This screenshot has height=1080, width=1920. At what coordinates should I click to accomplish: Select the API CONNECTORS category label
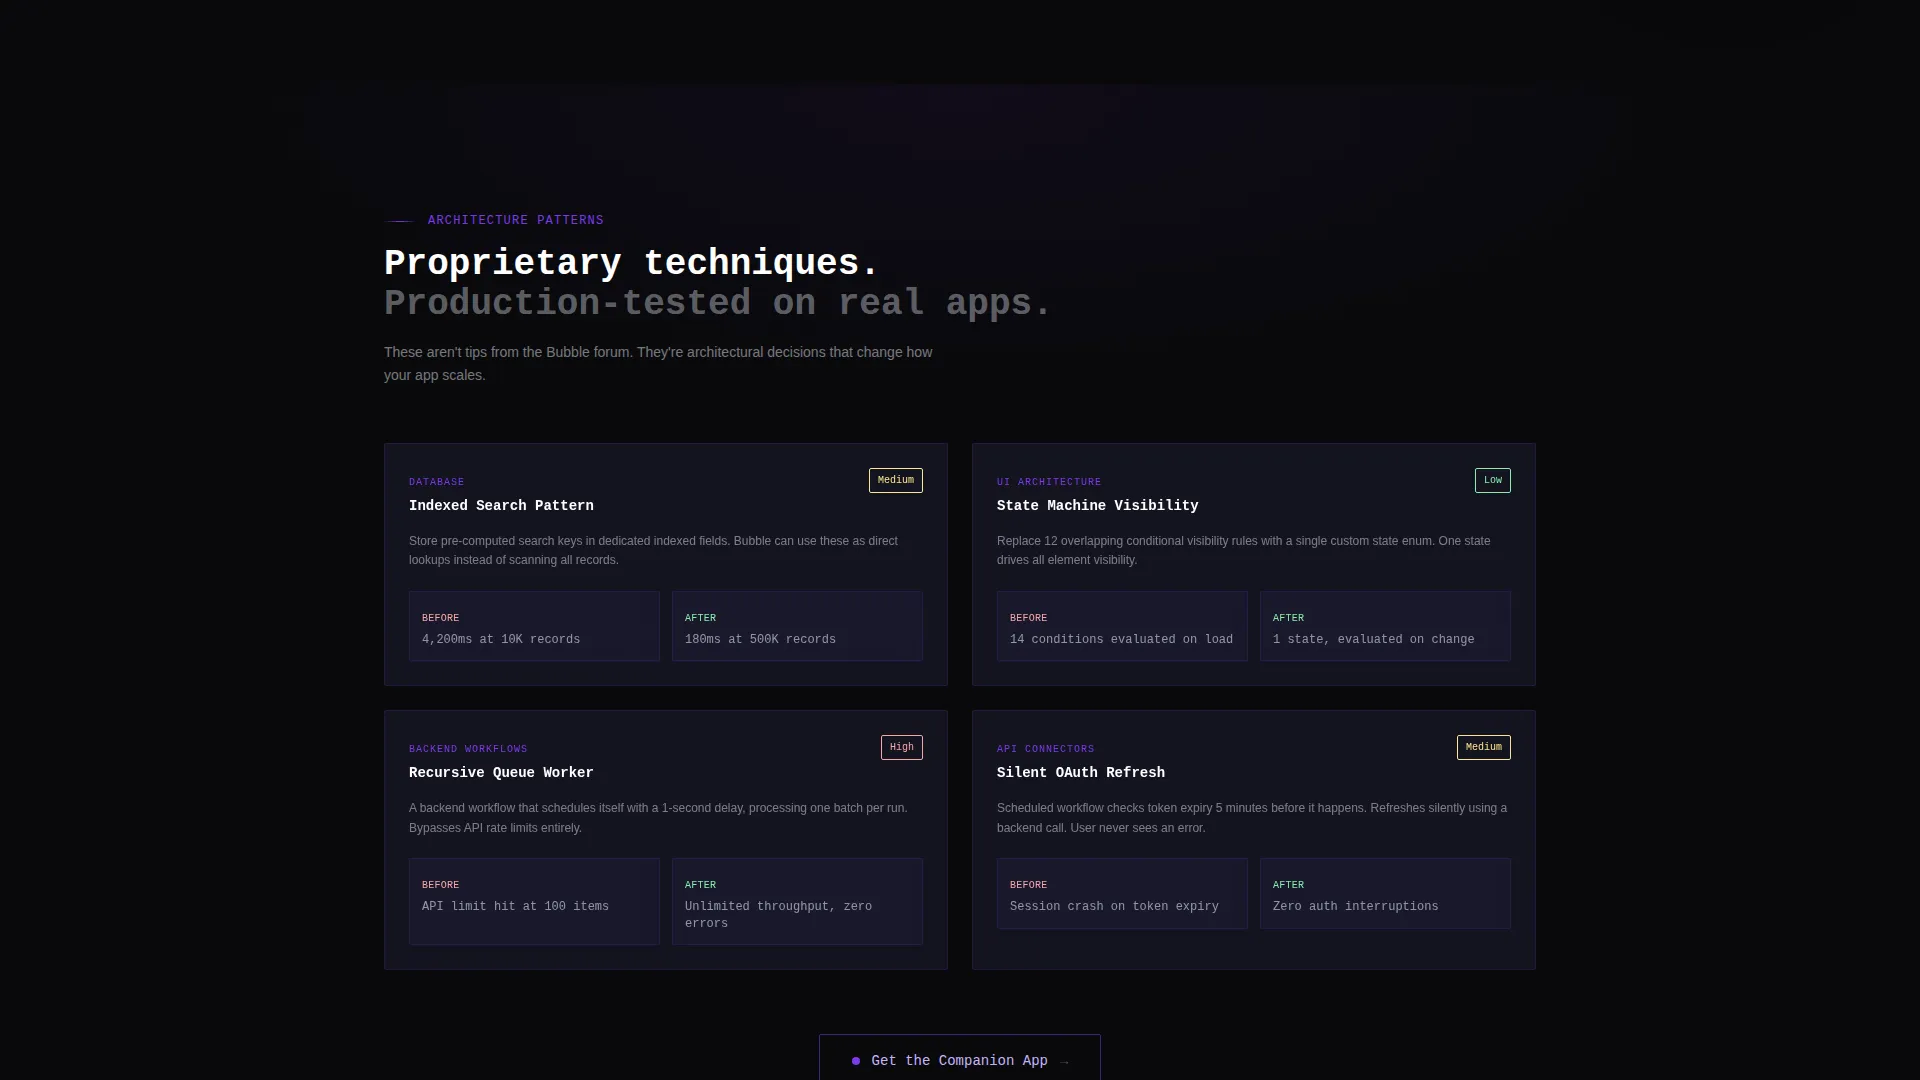click(x=1045, y=749)
